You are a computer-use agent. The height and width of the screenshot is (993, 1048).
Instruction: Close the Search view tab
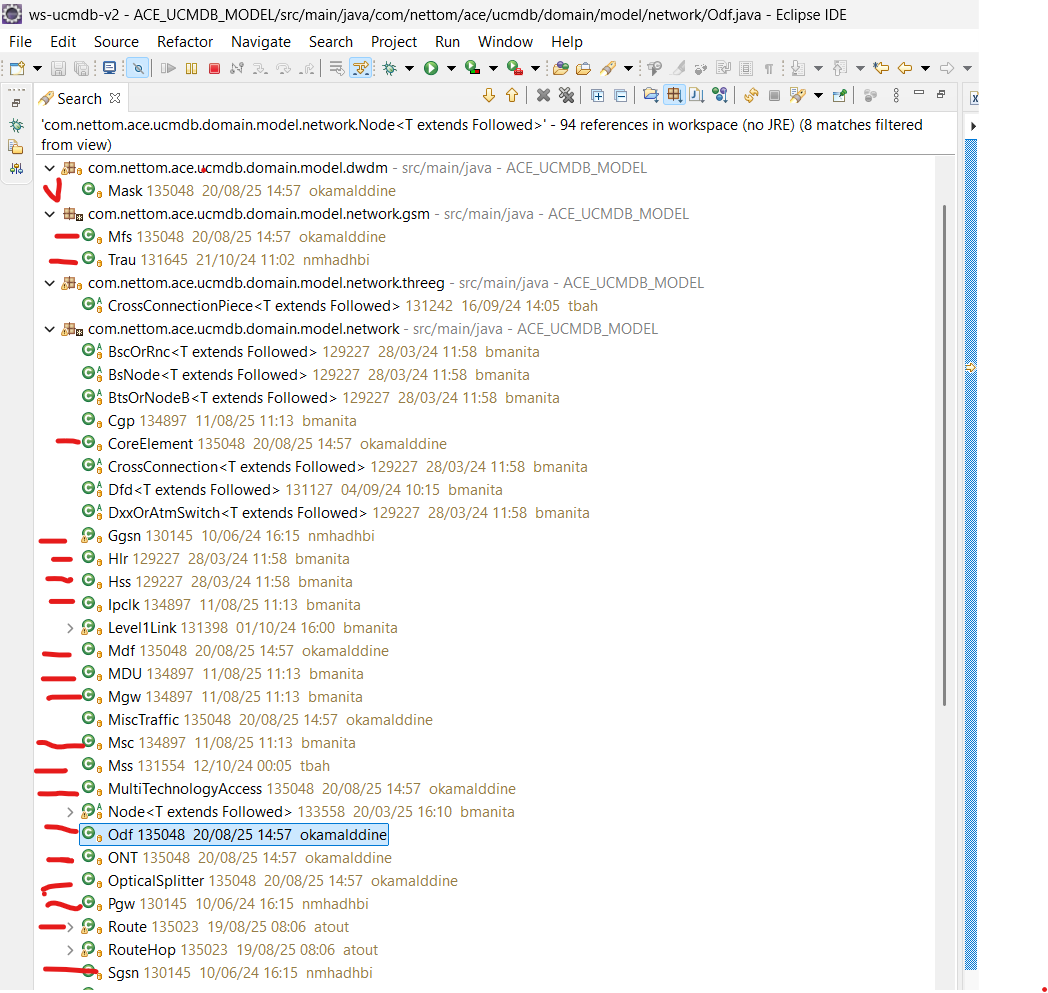pos(115,98)
